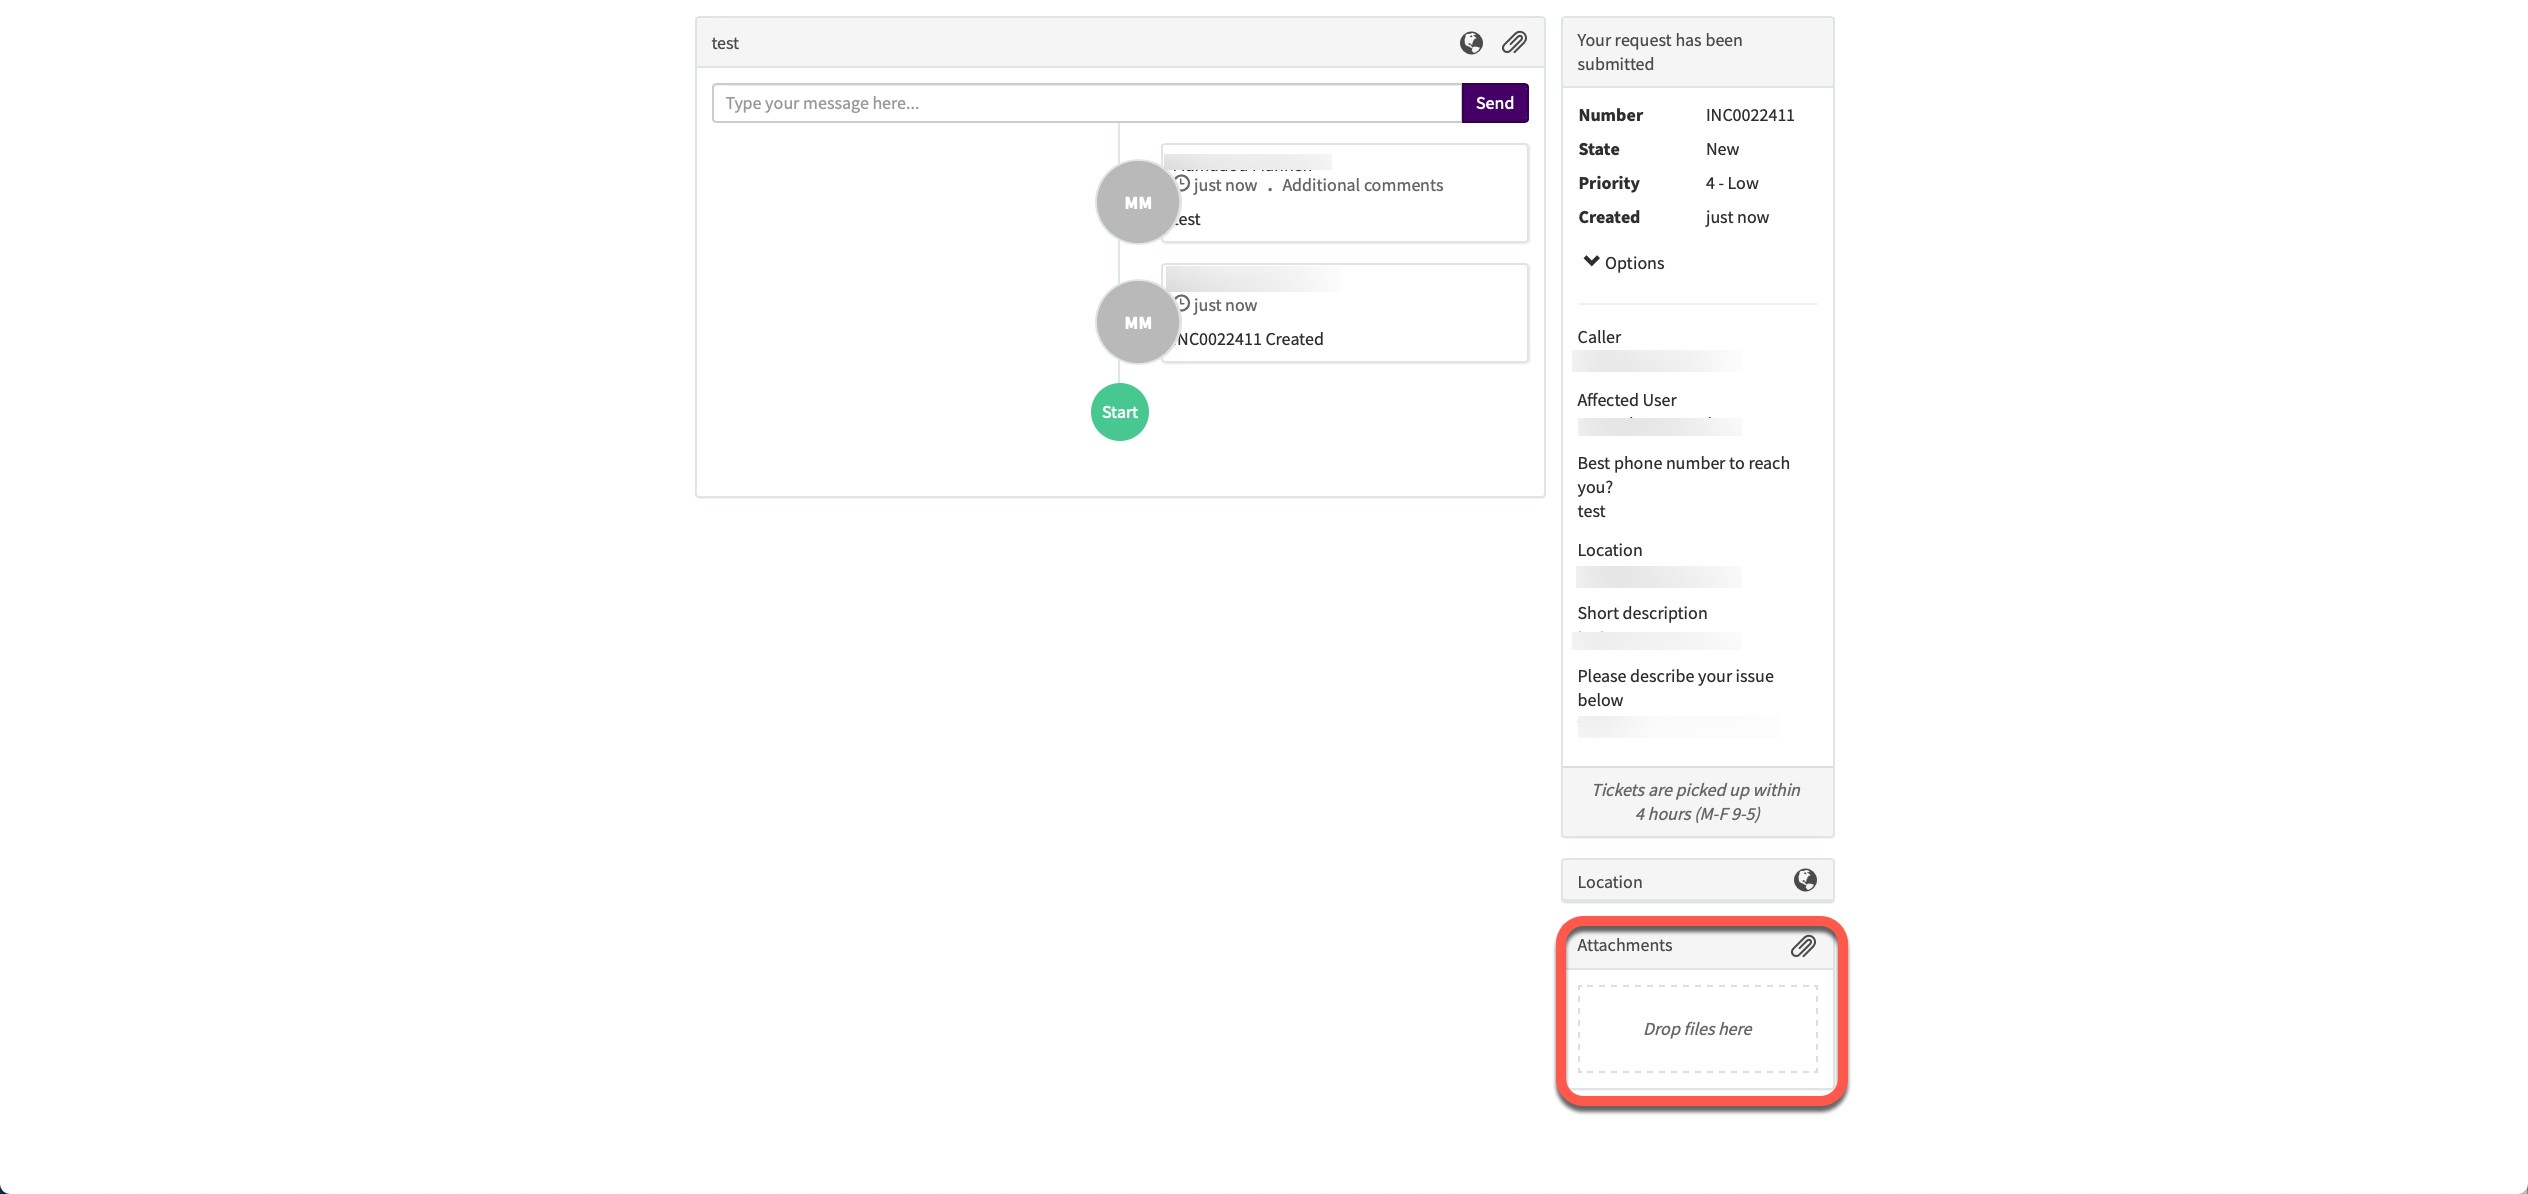Click the MM avatar on the Additional comments entry
Viewport: 2528px width, 1194px height.
tap(1137, 203)
